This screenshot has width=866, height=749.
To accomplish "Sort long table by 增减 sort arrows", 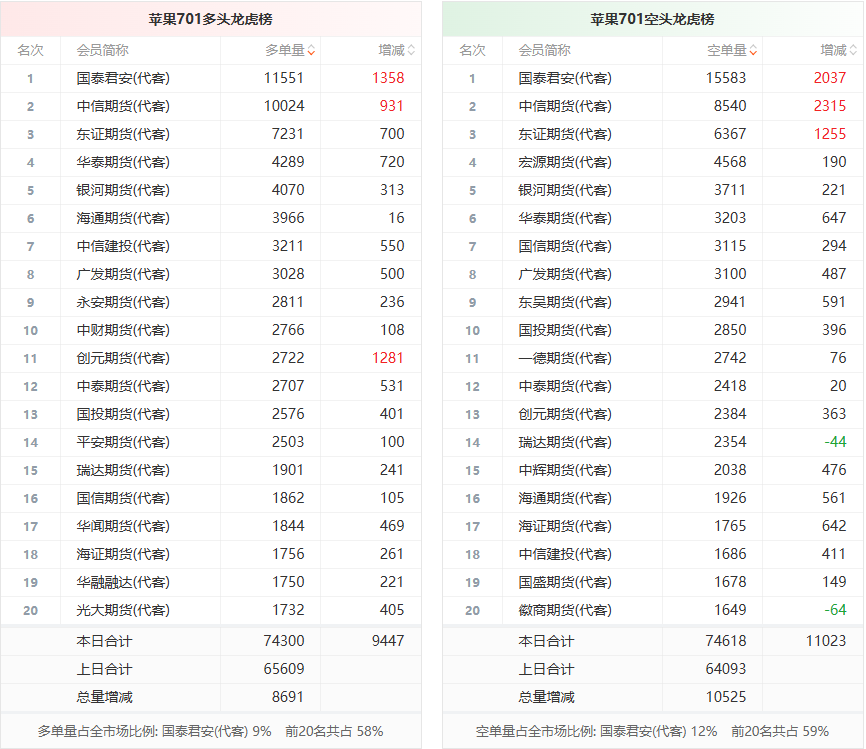I will click(x=411, y=51).
